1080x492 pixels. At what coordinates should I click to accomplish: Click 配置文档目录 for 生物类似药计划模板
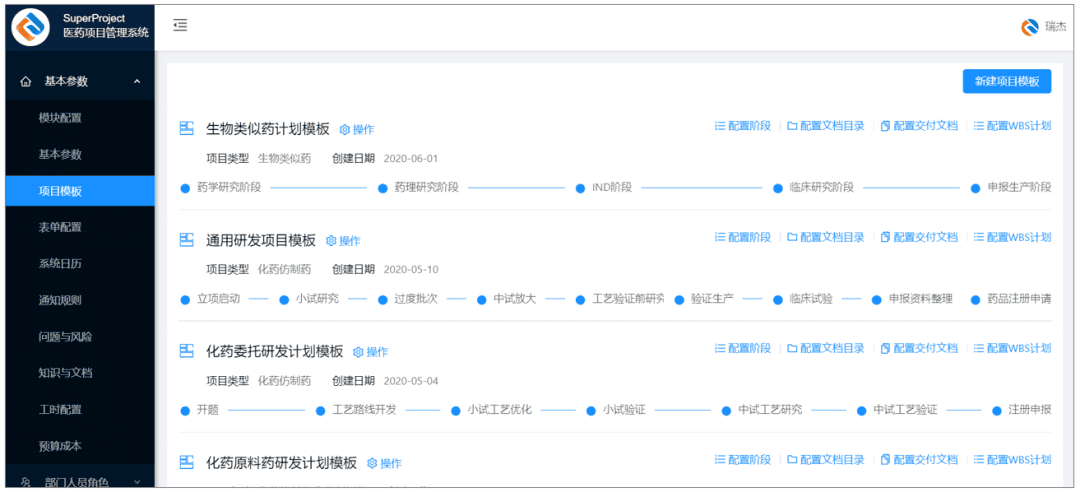click(826, 126)
